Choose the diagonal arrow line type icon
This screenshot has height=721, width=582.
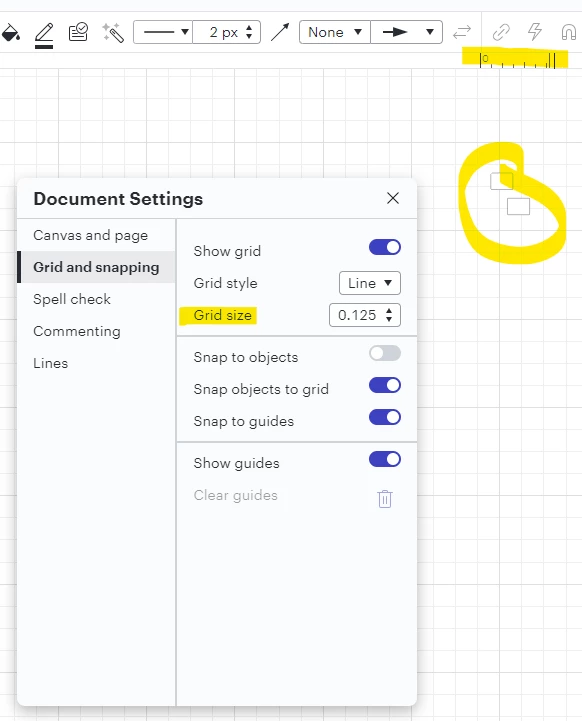pyautogui.click(x=280, y=32)
